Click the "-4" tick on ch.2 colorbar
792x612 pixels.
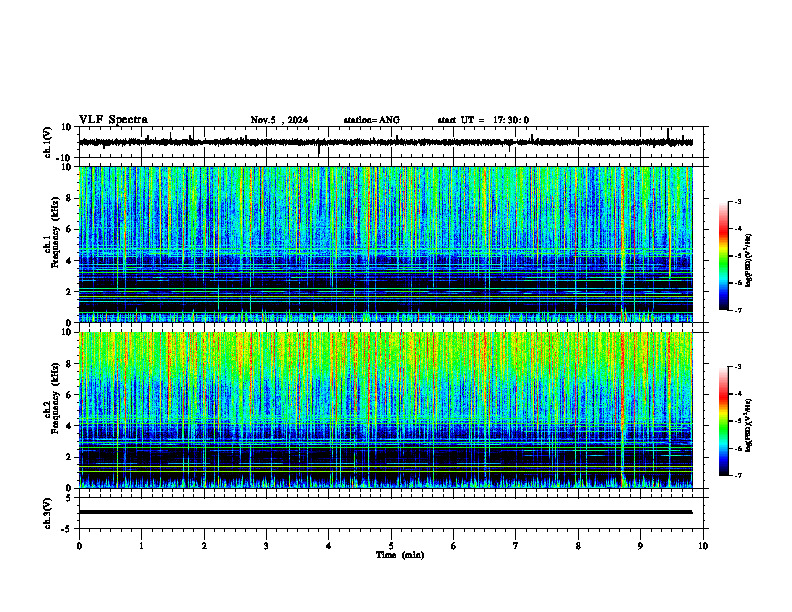[738, 394]
